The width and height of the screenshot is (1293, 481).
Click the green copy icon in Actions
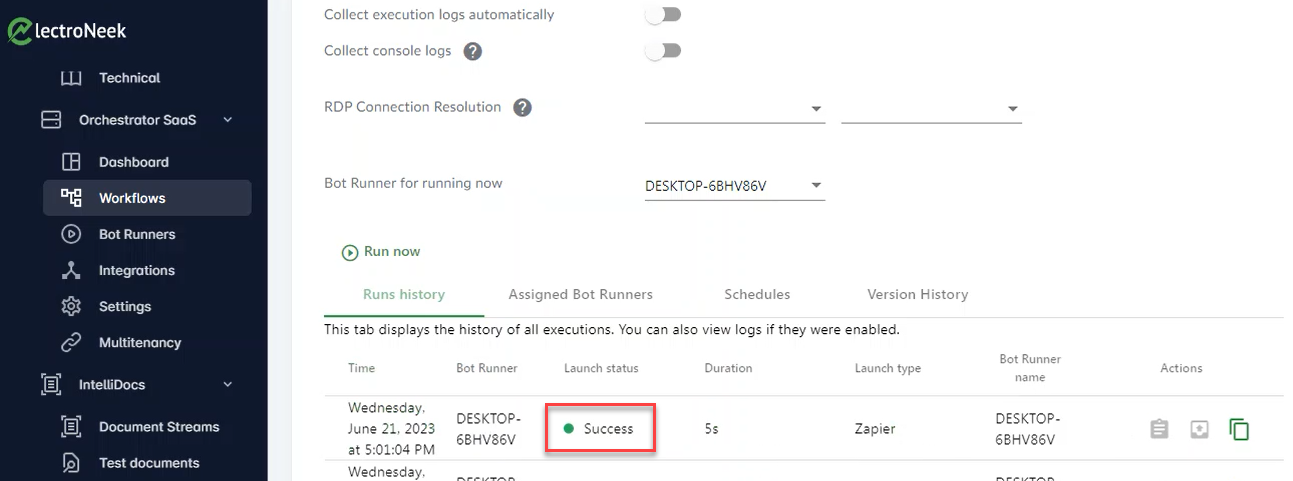point(1239,429)
